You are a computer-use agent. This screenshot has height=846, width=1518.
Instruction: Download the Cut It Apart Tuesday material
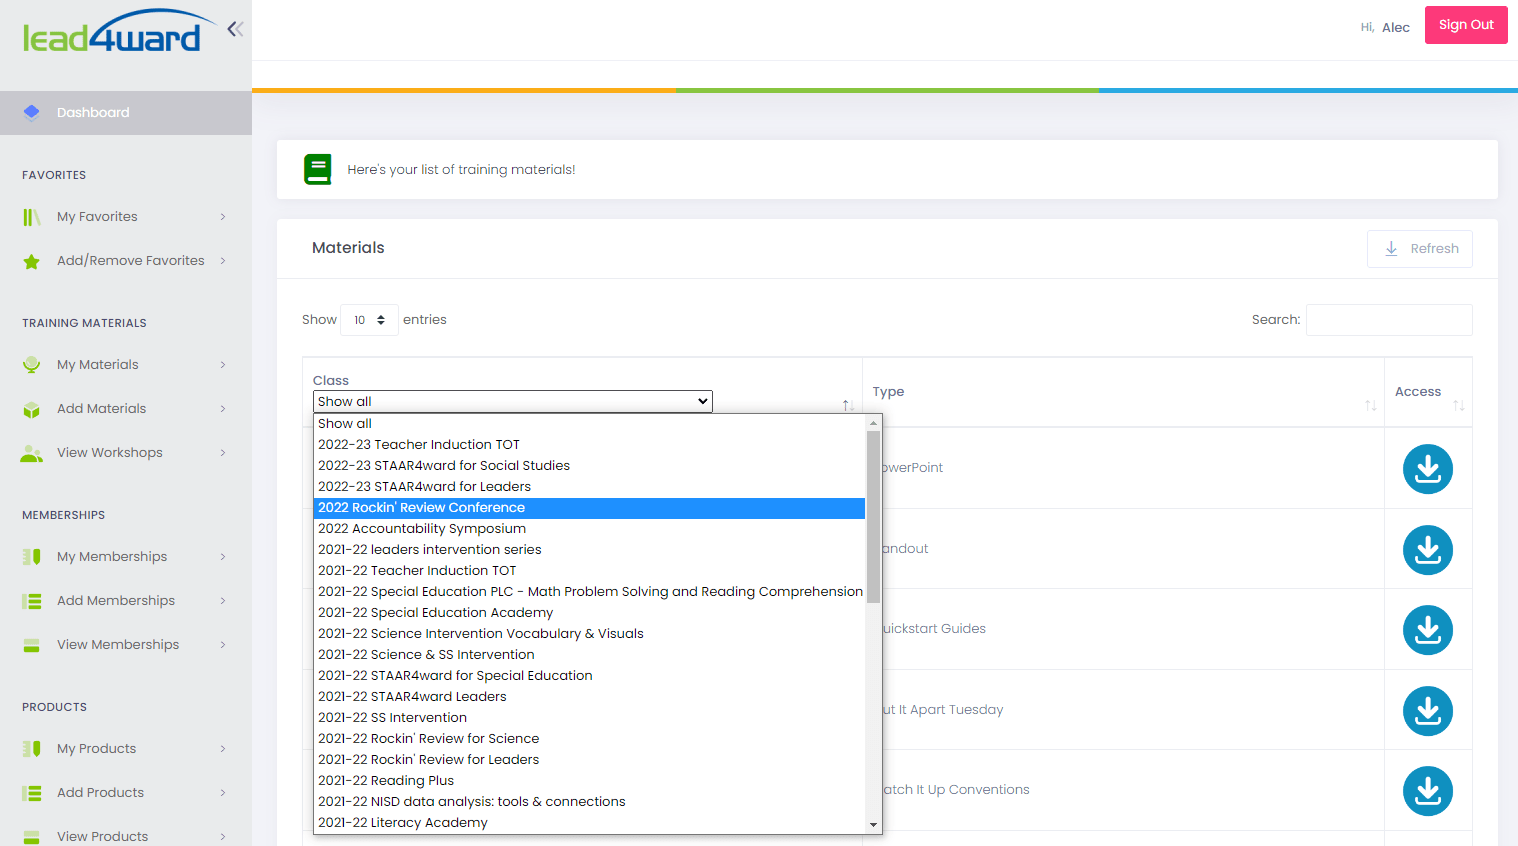pos(1428,711)
